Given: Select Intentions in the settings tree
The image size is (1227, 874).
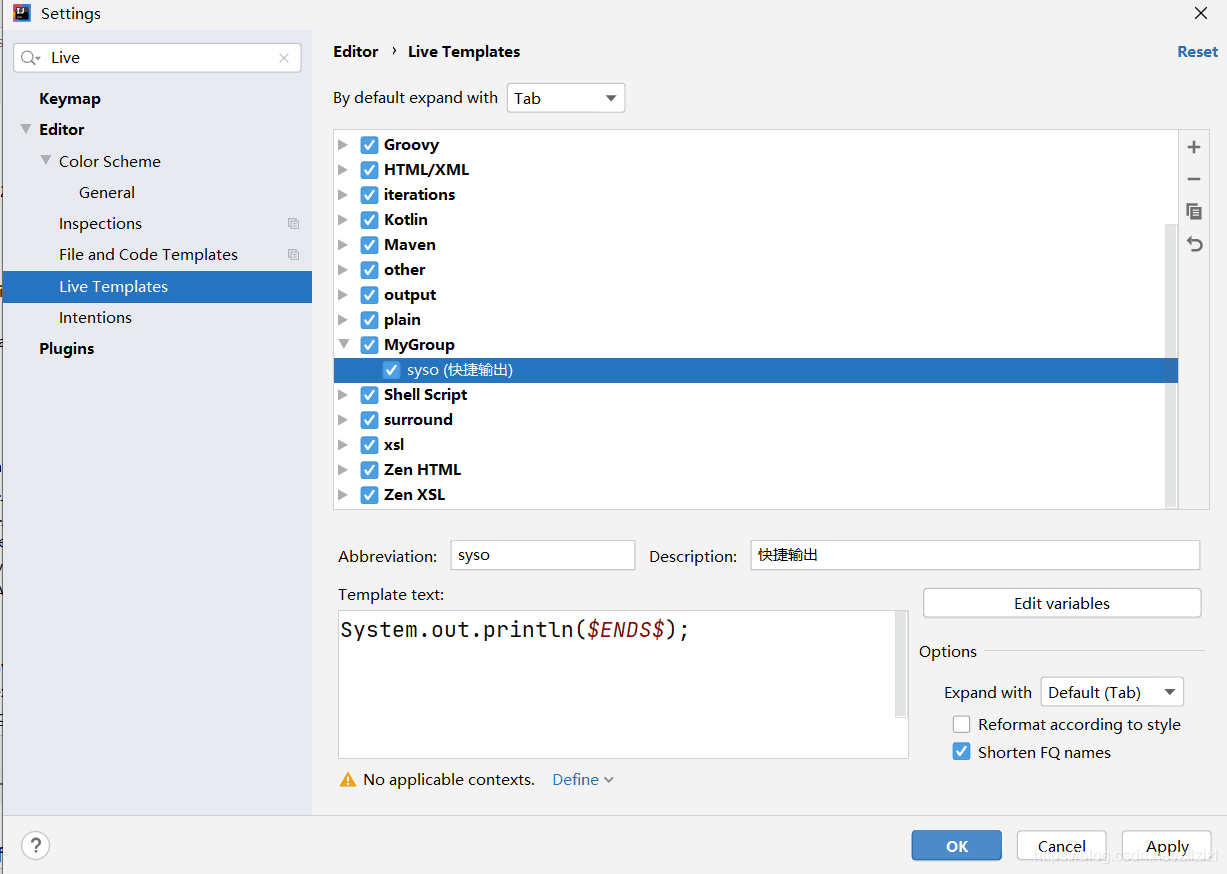Looking at the screenshot, I should 95,317.
